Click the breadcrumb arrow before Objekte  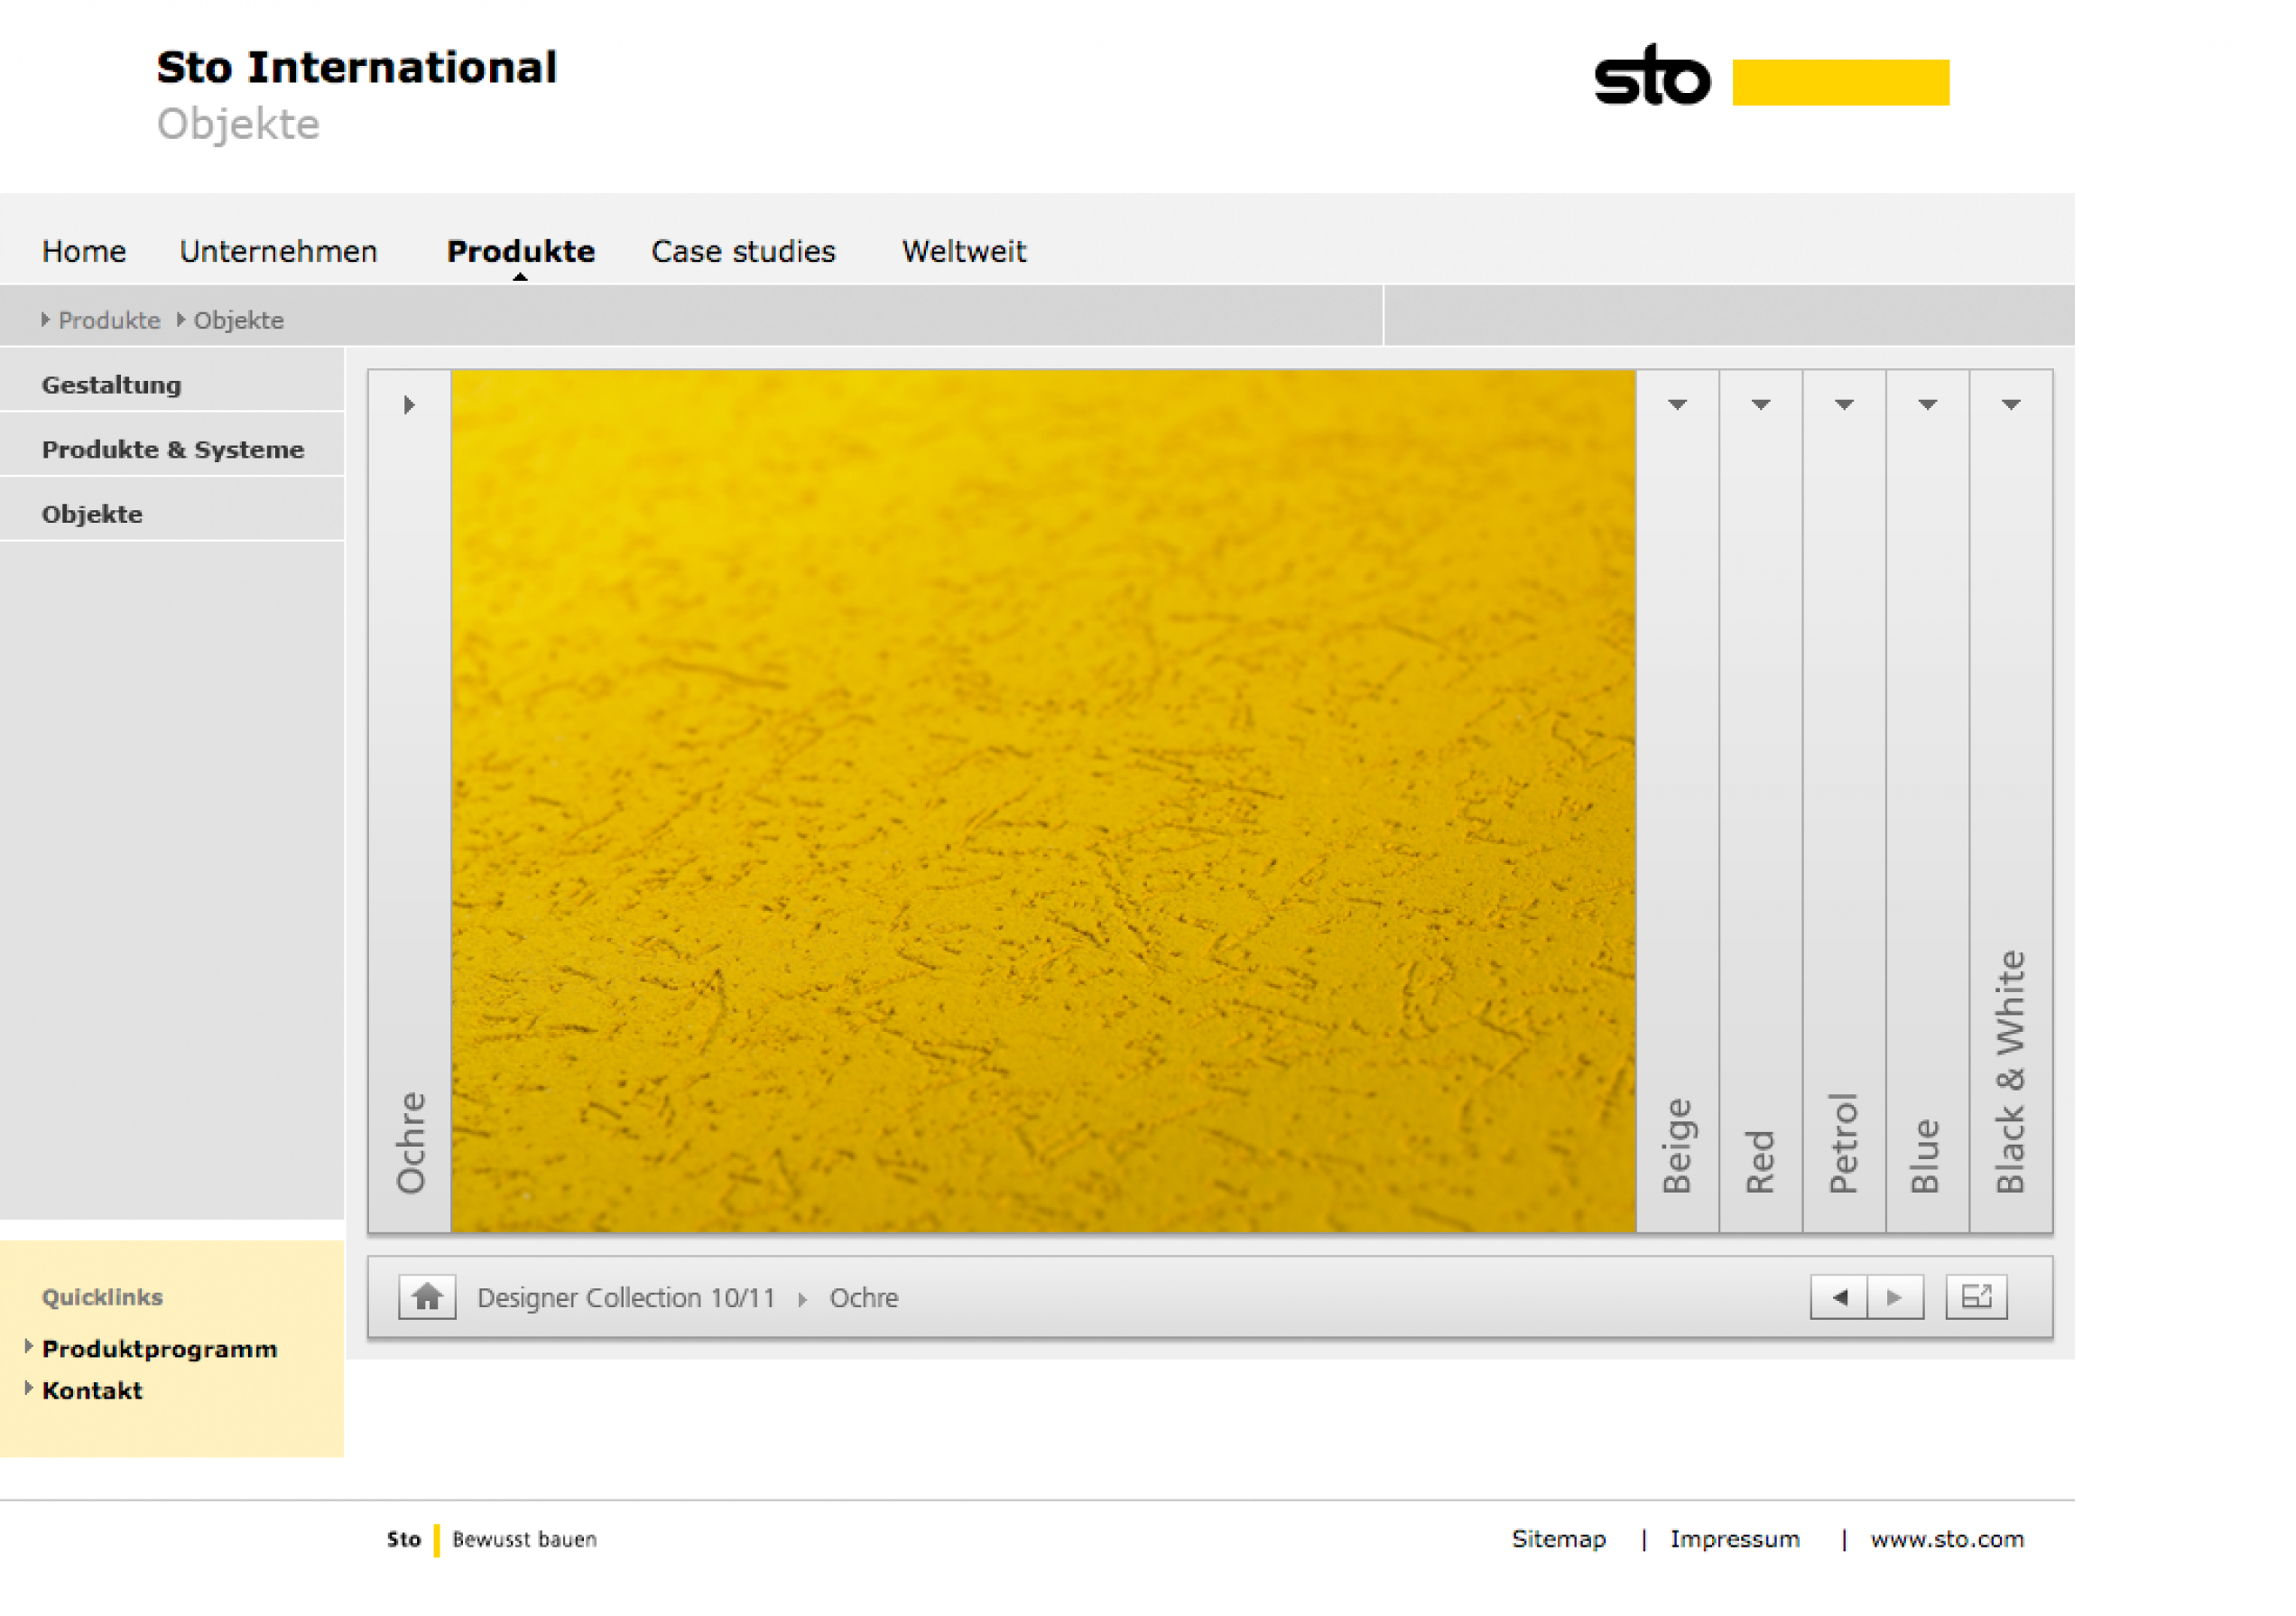coord(181,319)
